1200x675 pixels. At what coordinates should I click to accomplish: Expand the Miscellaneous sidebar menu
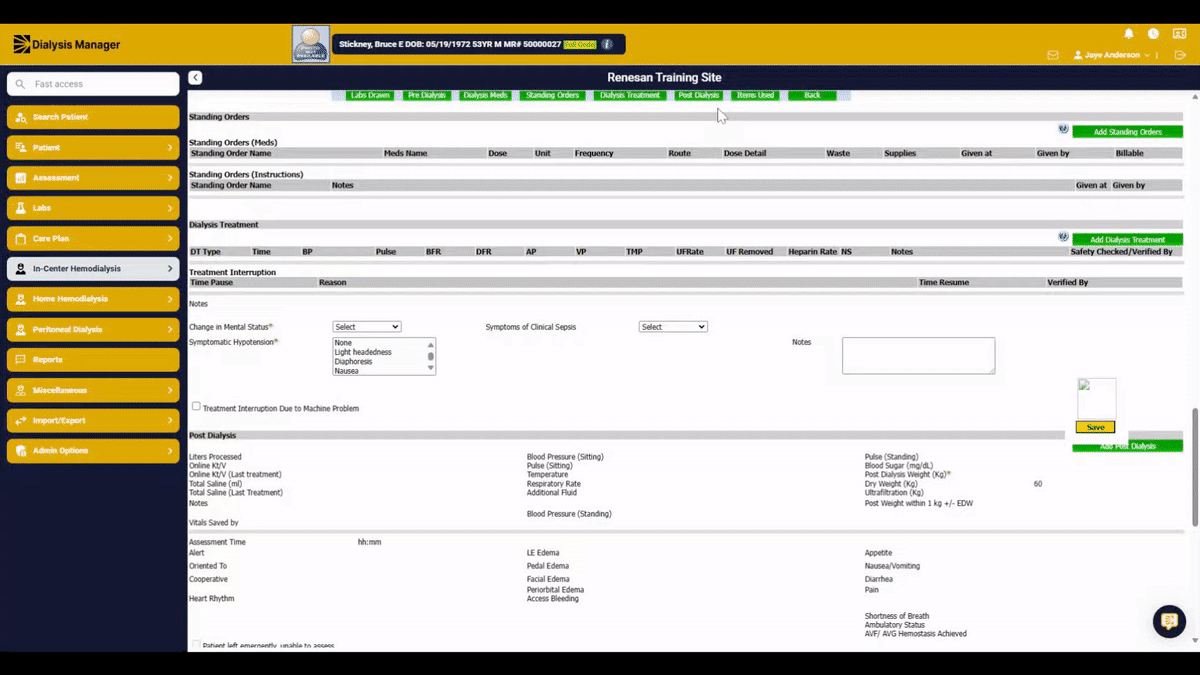pos(93,390)
